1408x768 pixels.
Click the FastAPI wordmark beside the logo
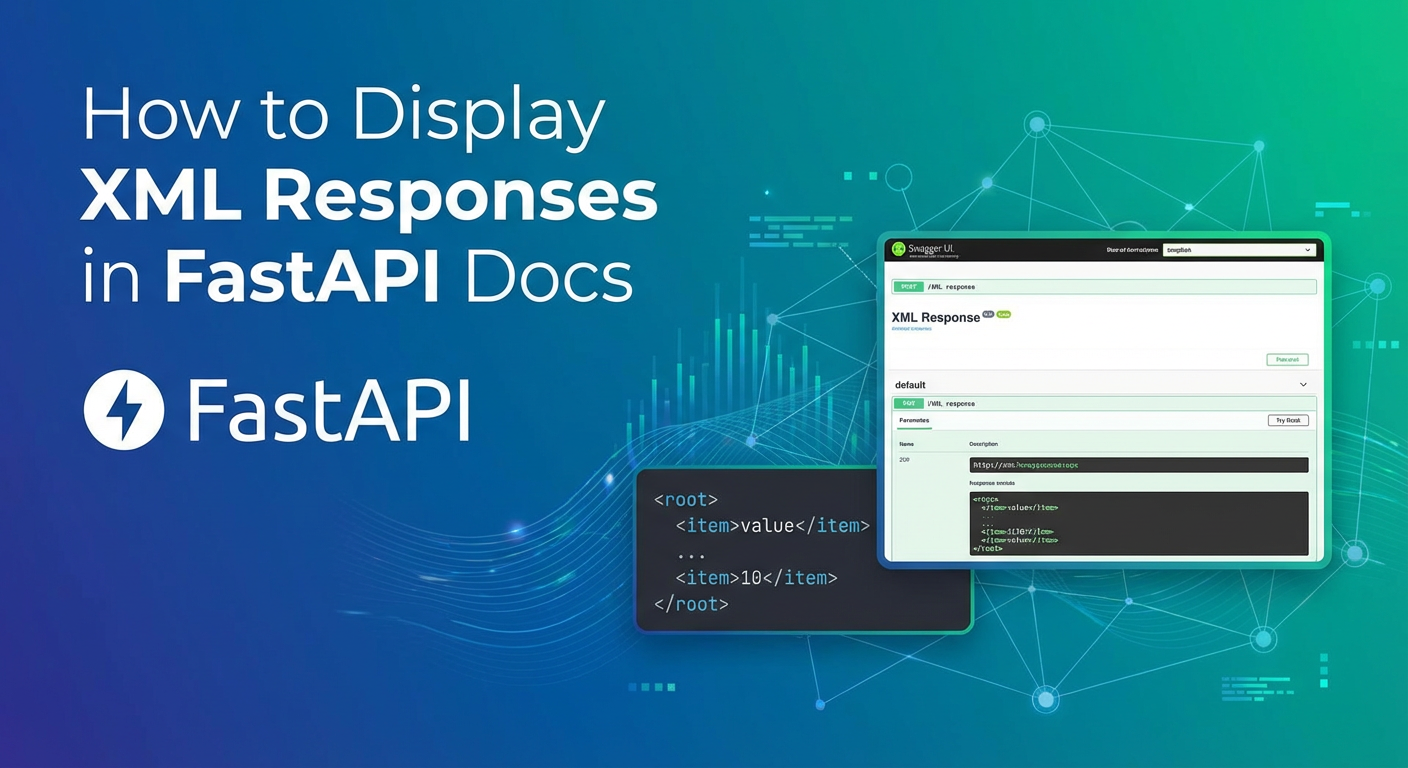pyautogui.click(x=328, y=411)
